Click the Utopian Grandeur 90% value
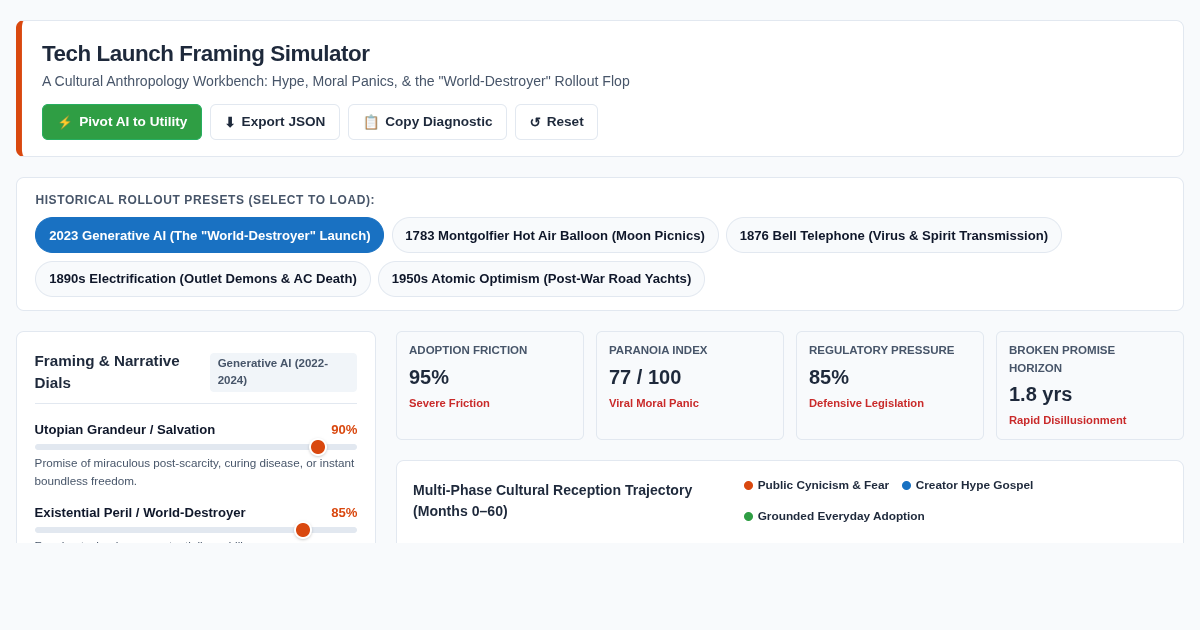This screenshot has height=630, width=1200. 344,430
